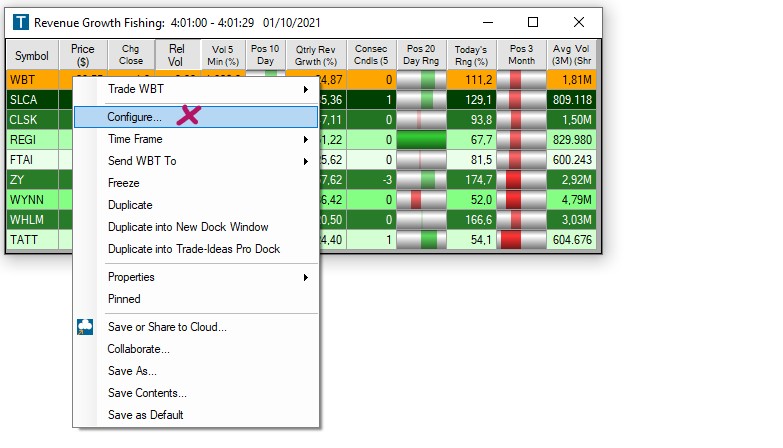Click the cloud icon beside Save or Share
The width and height of the screenshot is (783, 448).
(85, 327)
